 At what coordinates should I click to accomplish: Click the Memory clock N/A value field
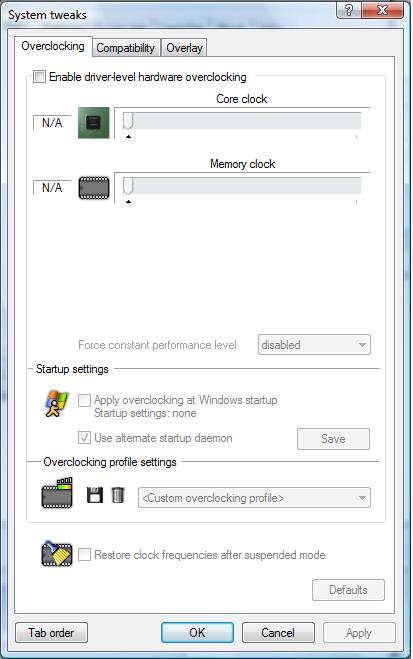[x=52, y=188]
